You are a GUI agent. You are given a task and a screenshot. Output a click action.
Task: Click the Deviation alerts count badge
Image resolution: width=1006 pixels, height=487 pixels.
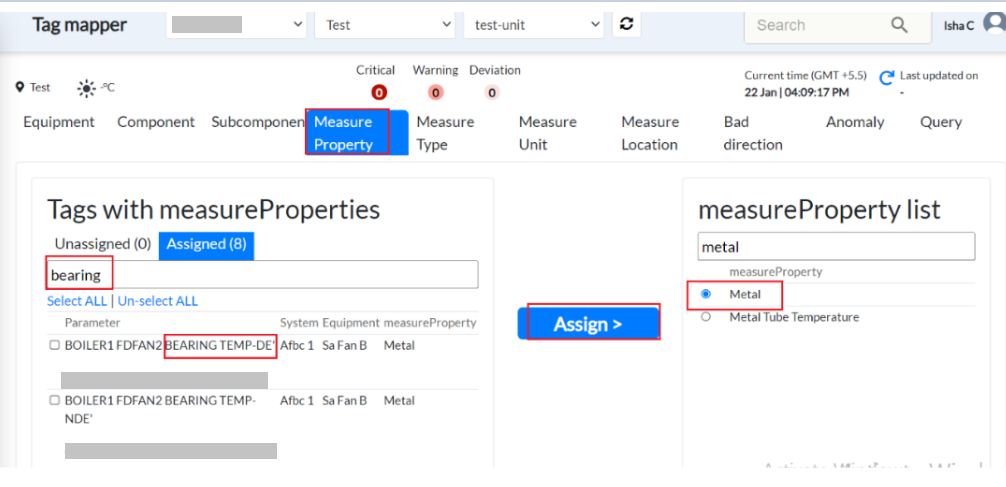pos(492,93)
